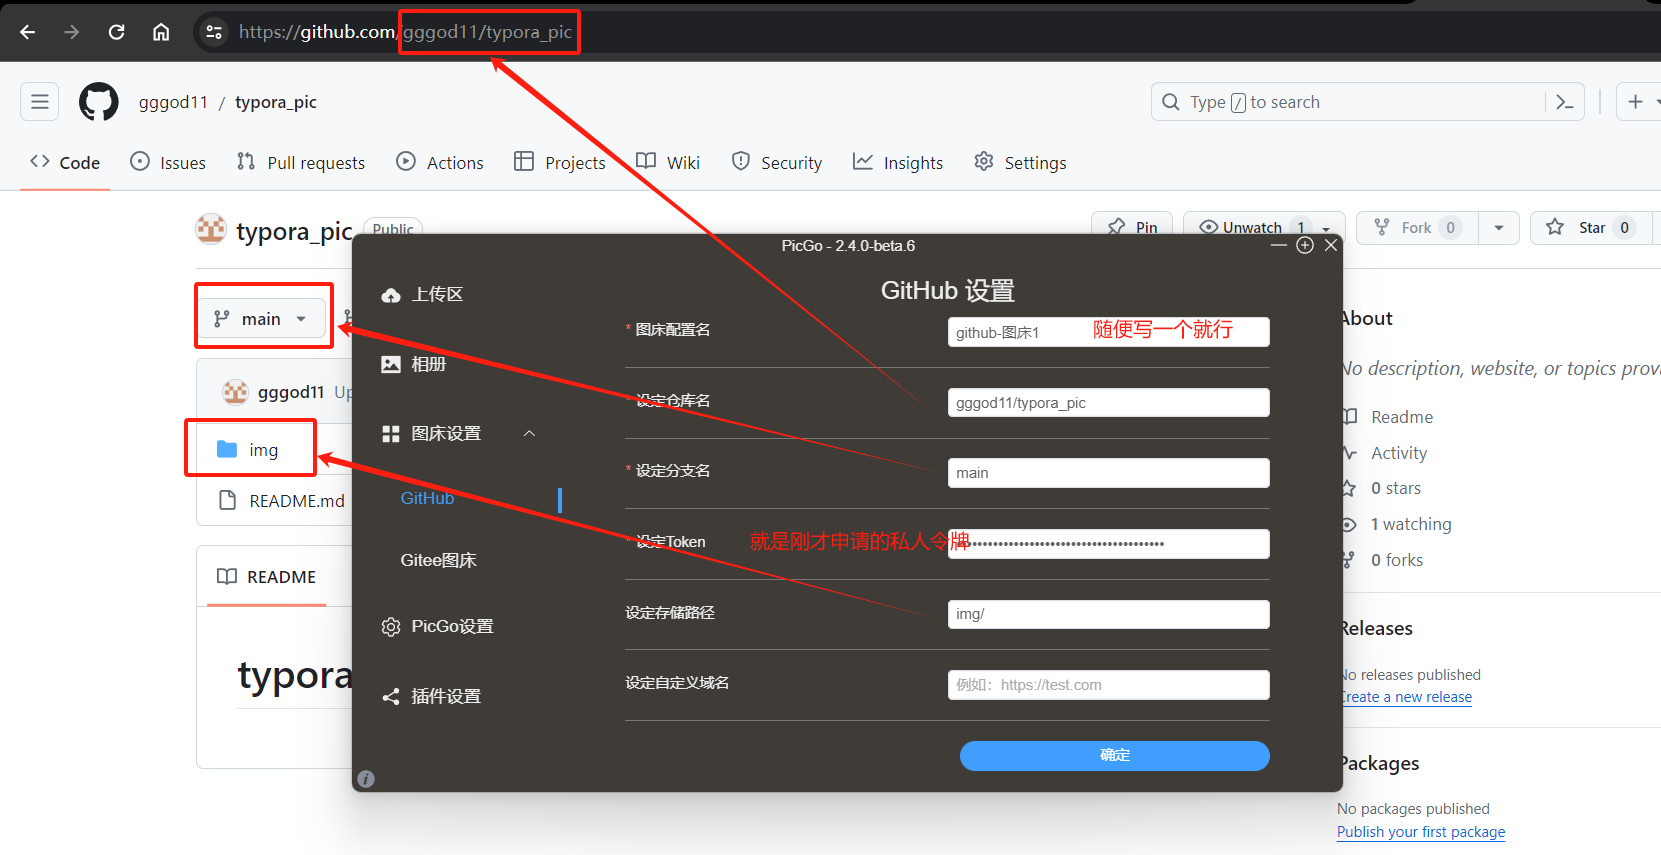Switch to the Code tab
Viewport: 1661px width, 855px height.
[x=65, y=162]
